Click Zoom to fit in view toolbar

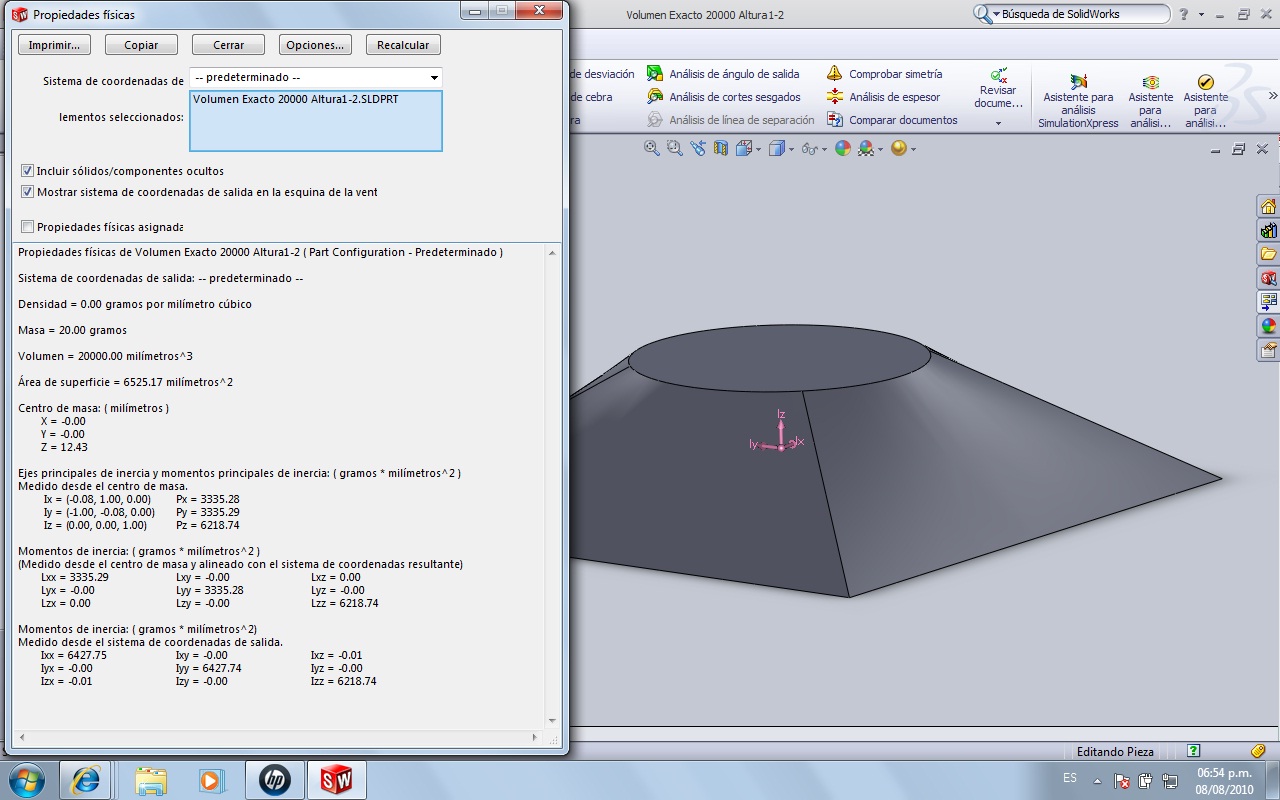[x=652, y=148]
